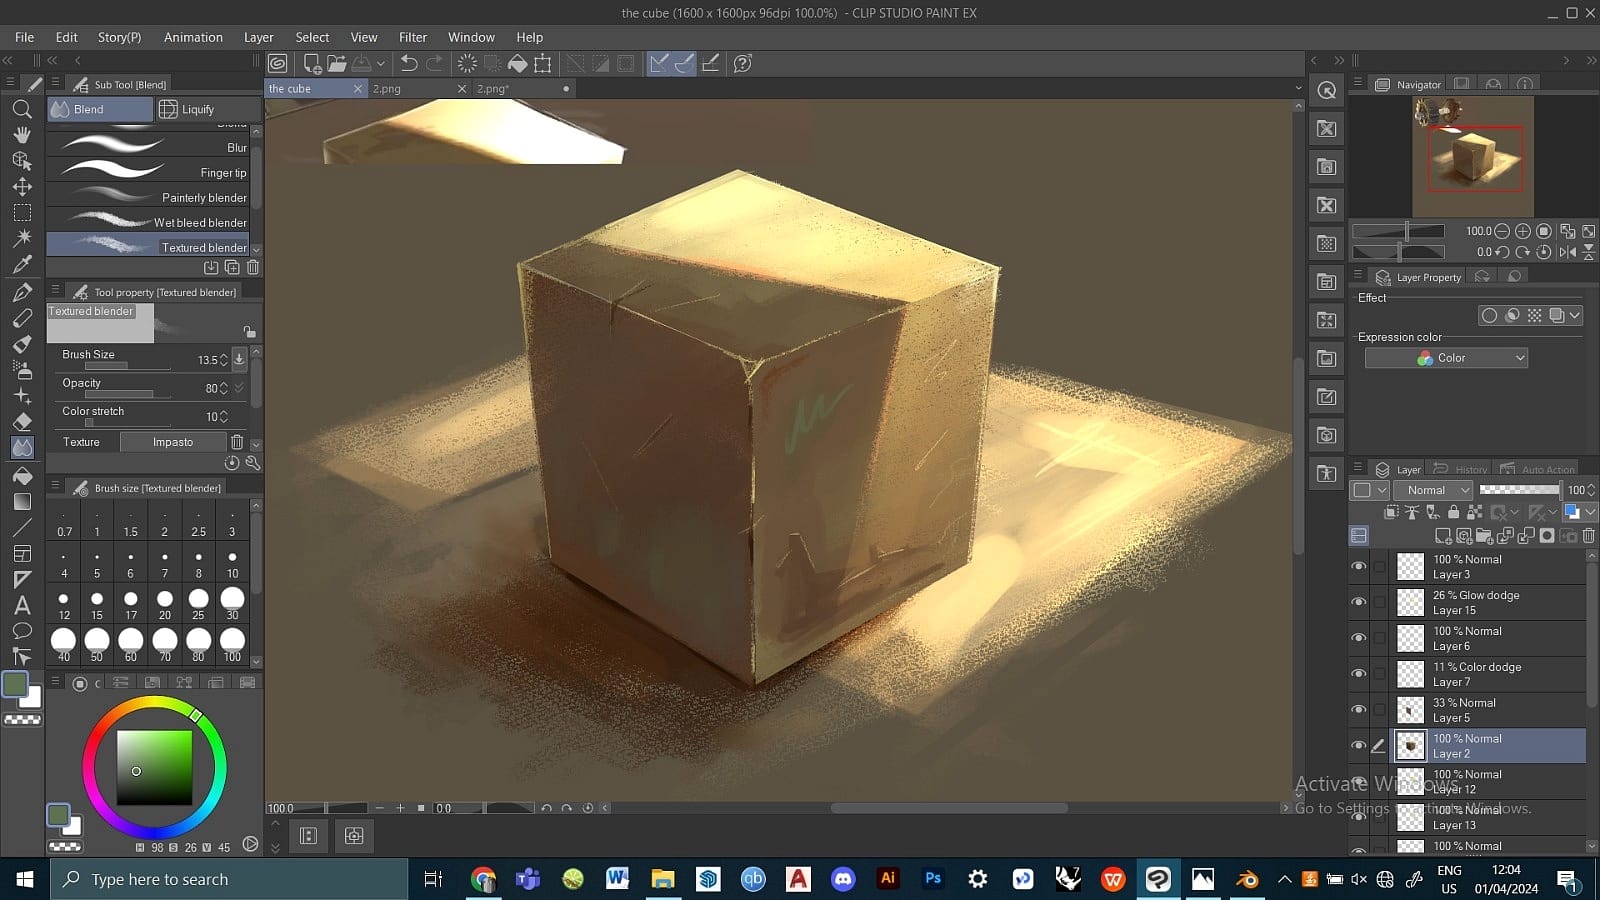Choose brush size preset 100
1600x900 pixels.
(x=232, y=645)
